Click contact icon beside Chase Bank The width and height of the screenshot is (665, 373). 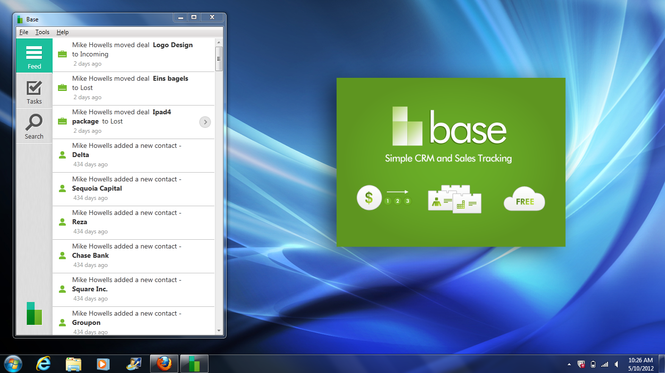coord(62,255)
